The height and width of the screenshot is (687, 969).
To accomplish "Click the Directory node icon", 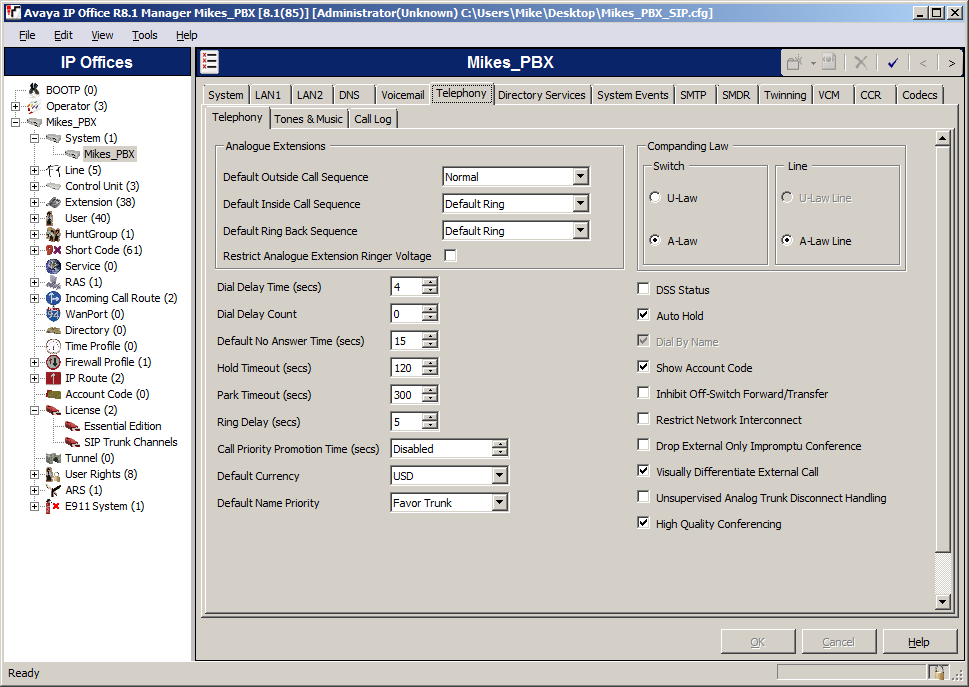I will (53, 331).
